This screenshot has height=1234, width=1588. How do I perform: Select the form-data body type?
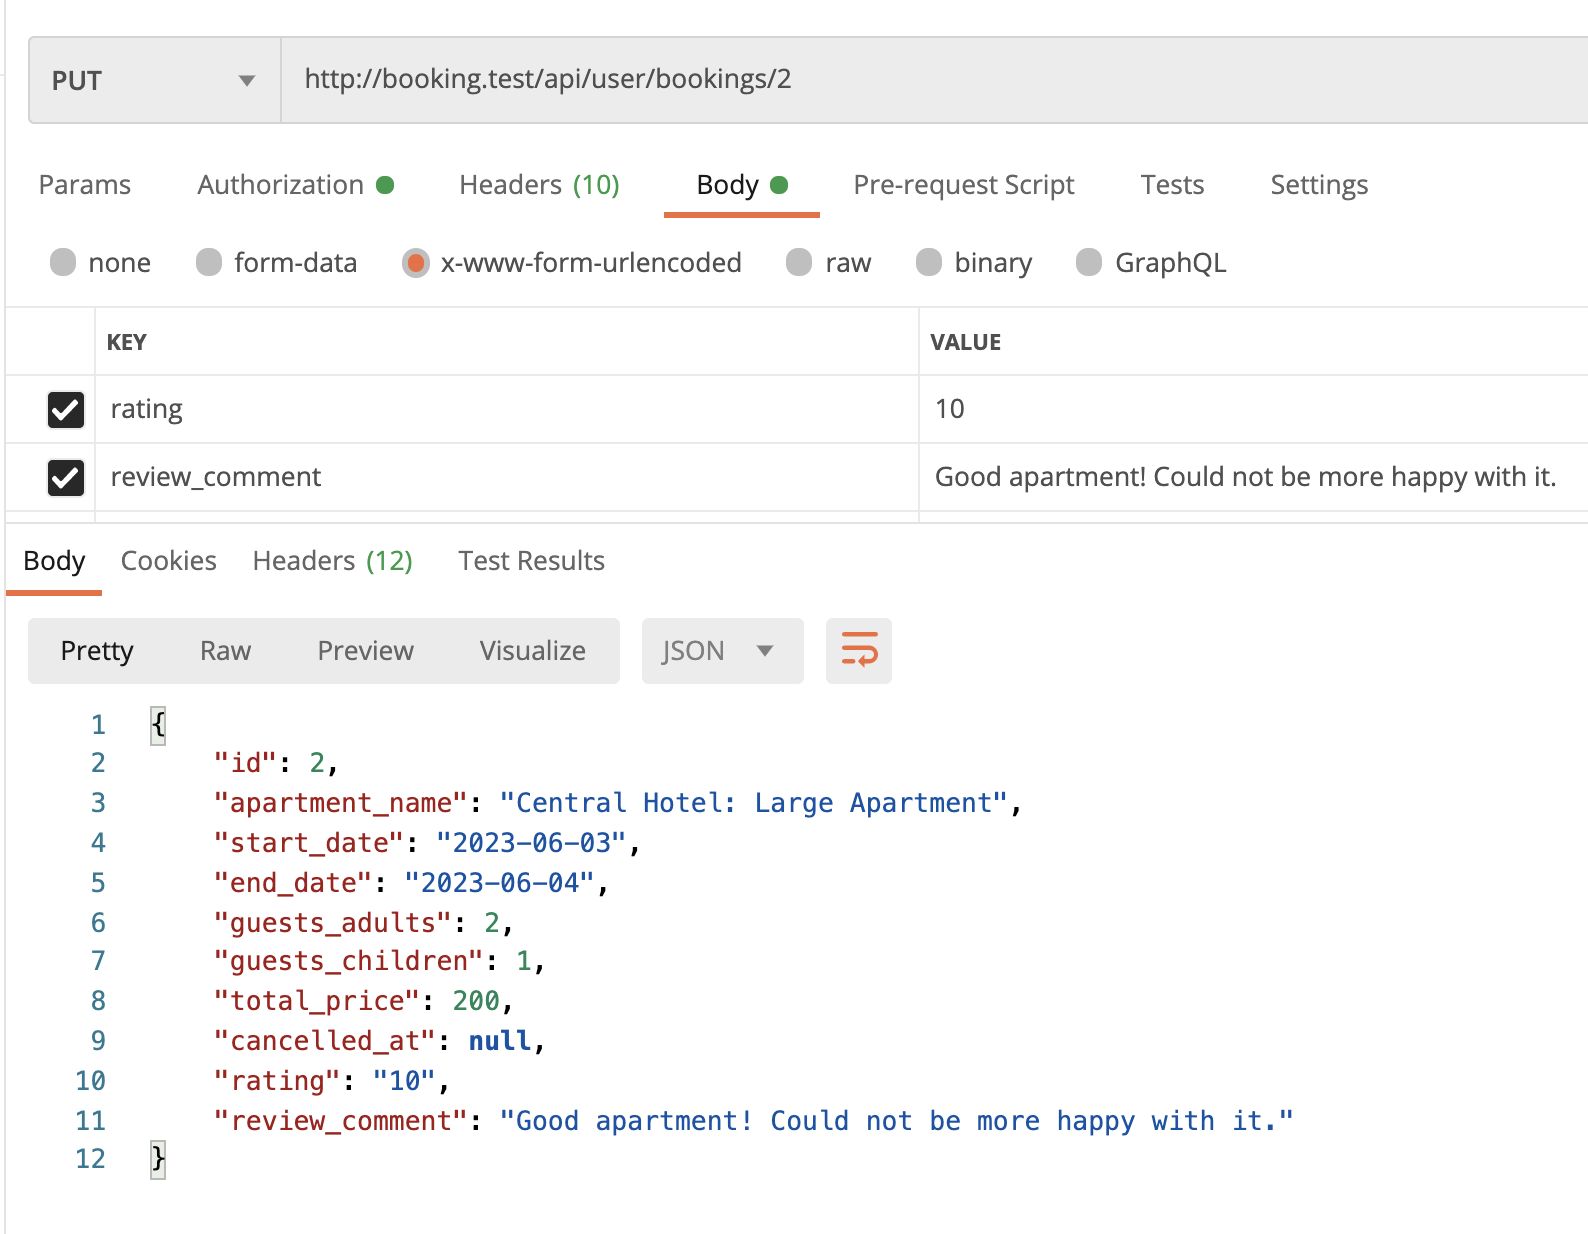pyautogui.click(x=209, y=262)
